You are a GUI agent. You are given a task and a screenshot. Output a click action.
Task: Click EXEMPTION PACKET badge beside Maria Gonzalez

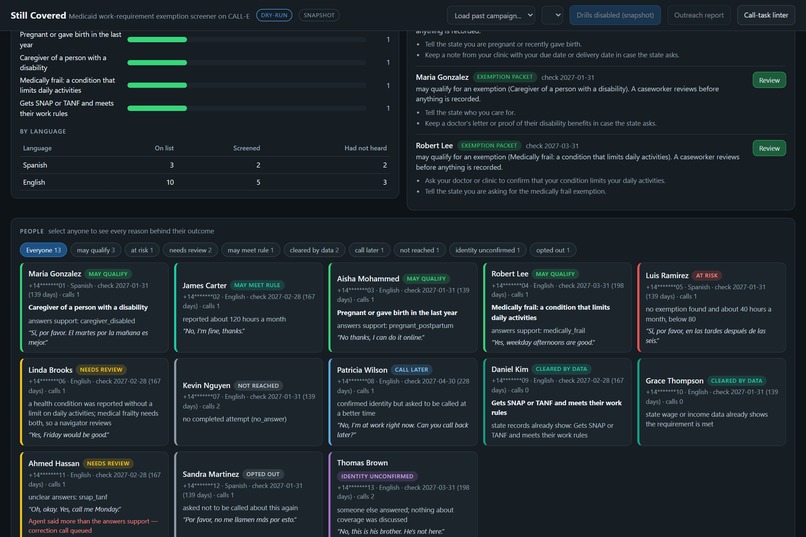coord(504,77)
